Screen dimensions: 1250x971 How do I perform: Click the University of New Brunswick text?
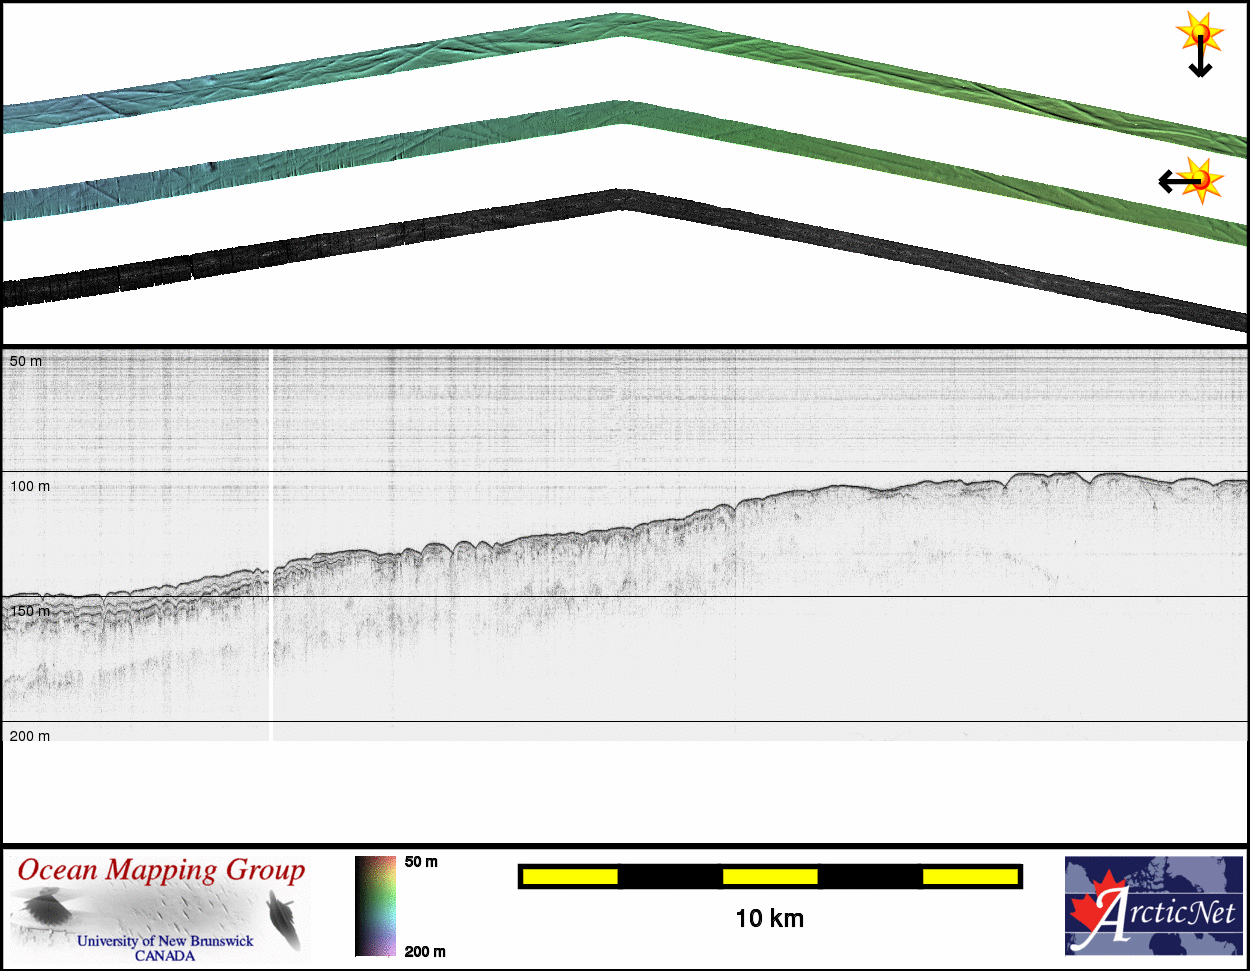[165, 941]
